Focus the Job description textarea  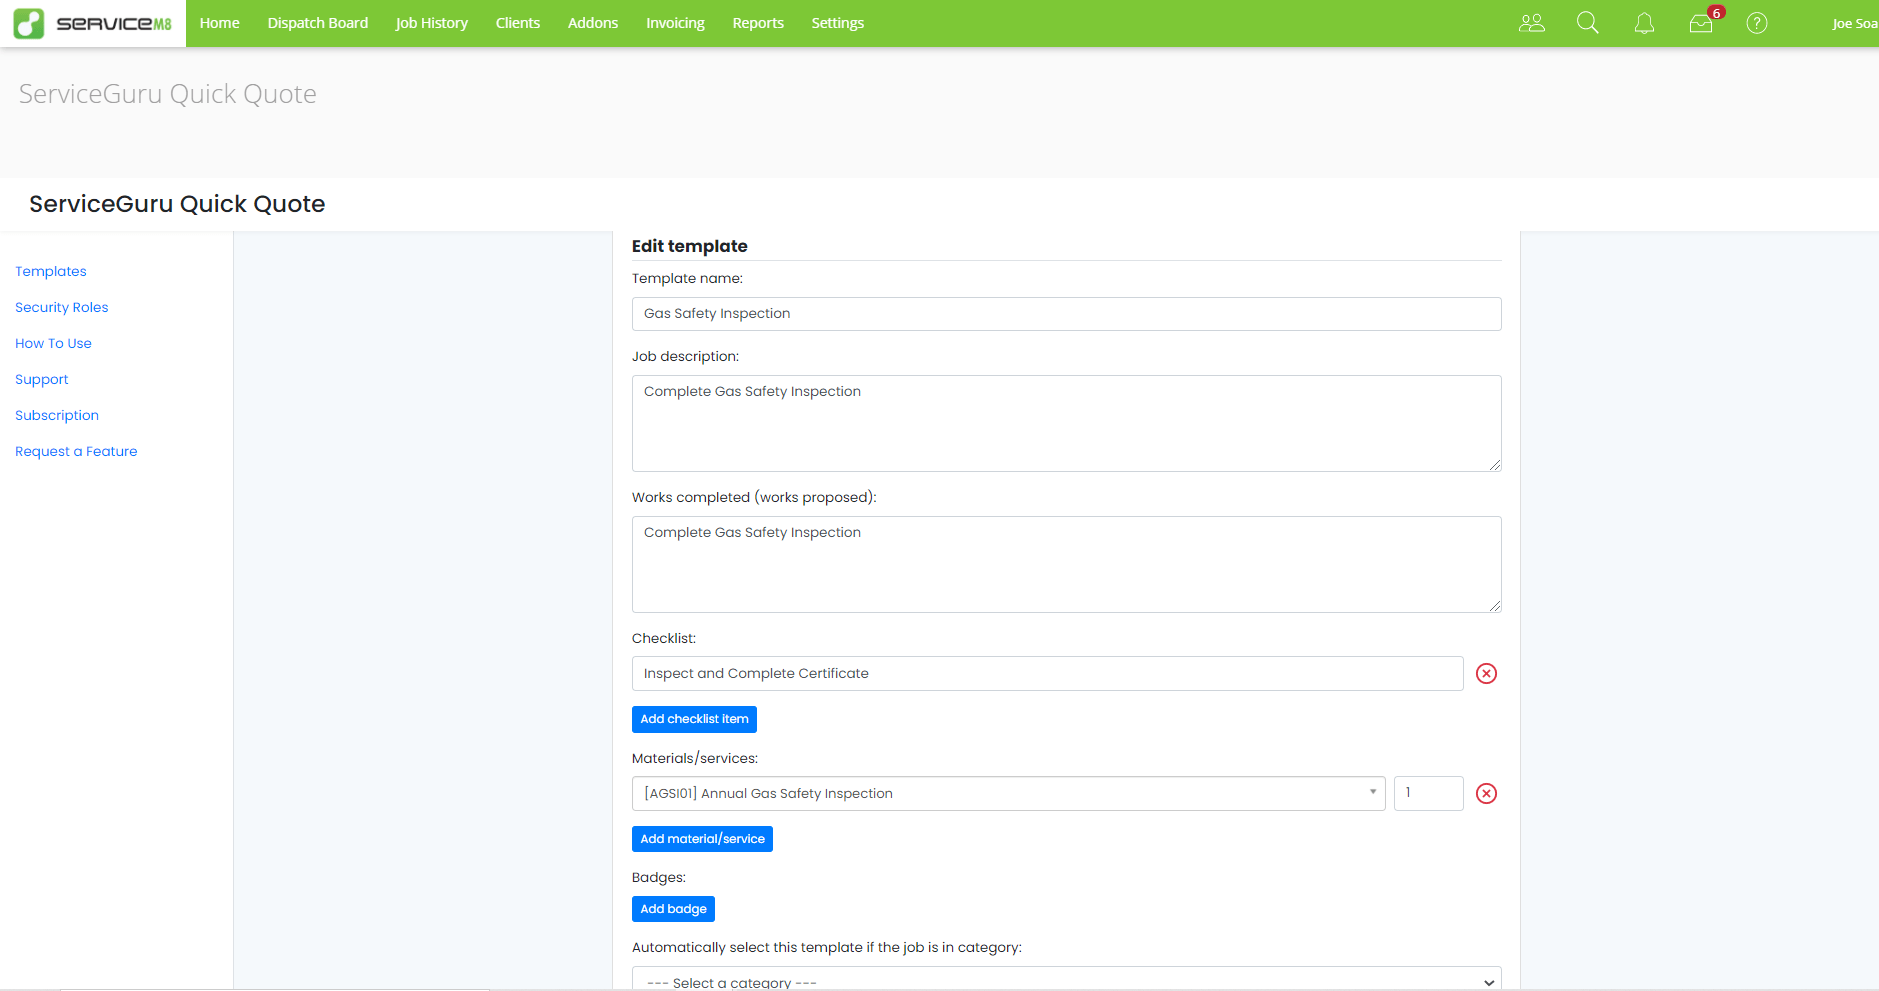(1066, 424)
